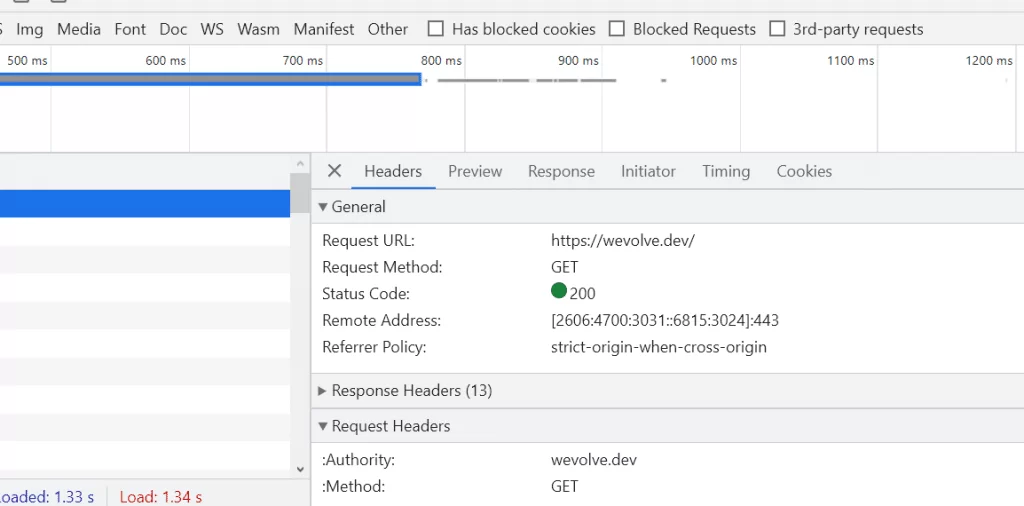
Task: Click the scroll up arrow of request list
Action: (x=300, y=164)
